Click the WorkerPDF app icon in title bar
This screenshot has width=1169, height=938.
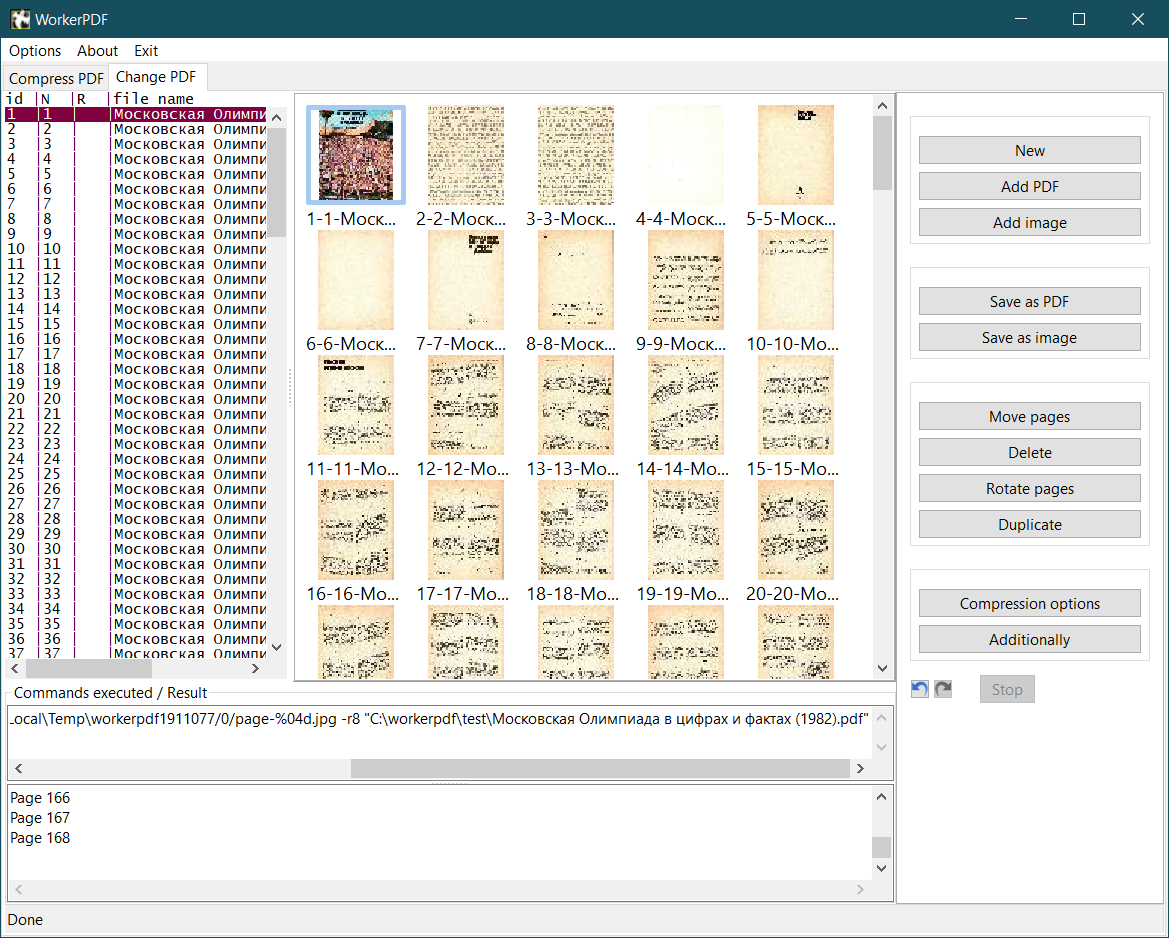[20, 19]
